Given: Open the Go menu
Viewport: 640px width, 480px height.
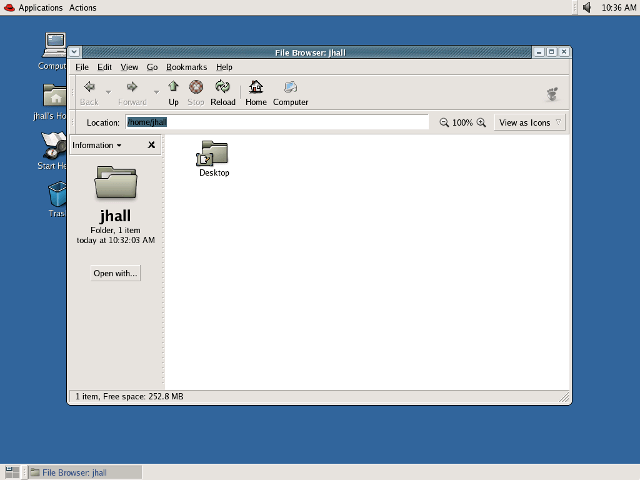Looking at the screenshot, I should click(152, 67).
